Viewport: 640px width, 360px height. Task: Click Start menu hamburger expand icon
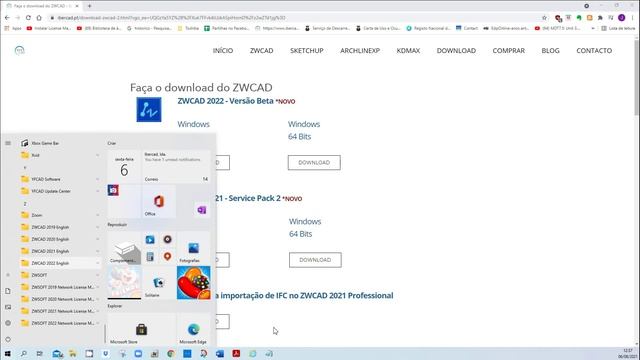tap(8, 143)
